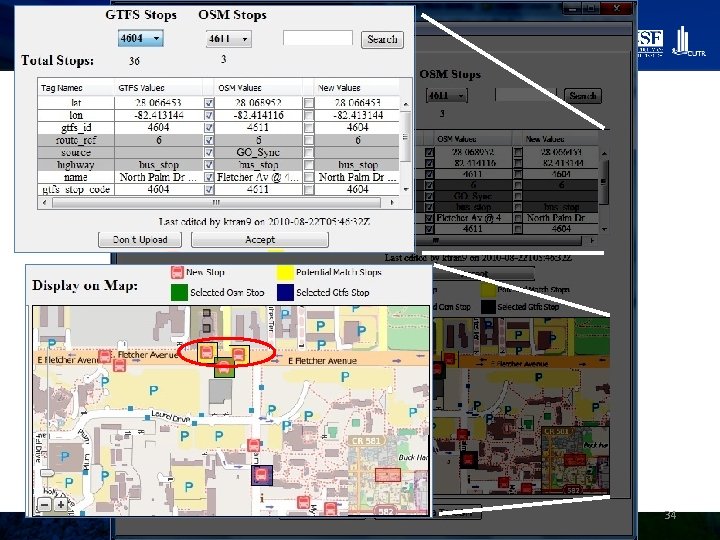Zoom in with the map plus button
The width and height of the screenshot is (720, 540).
pyautogui.click(x=61, y=505)
